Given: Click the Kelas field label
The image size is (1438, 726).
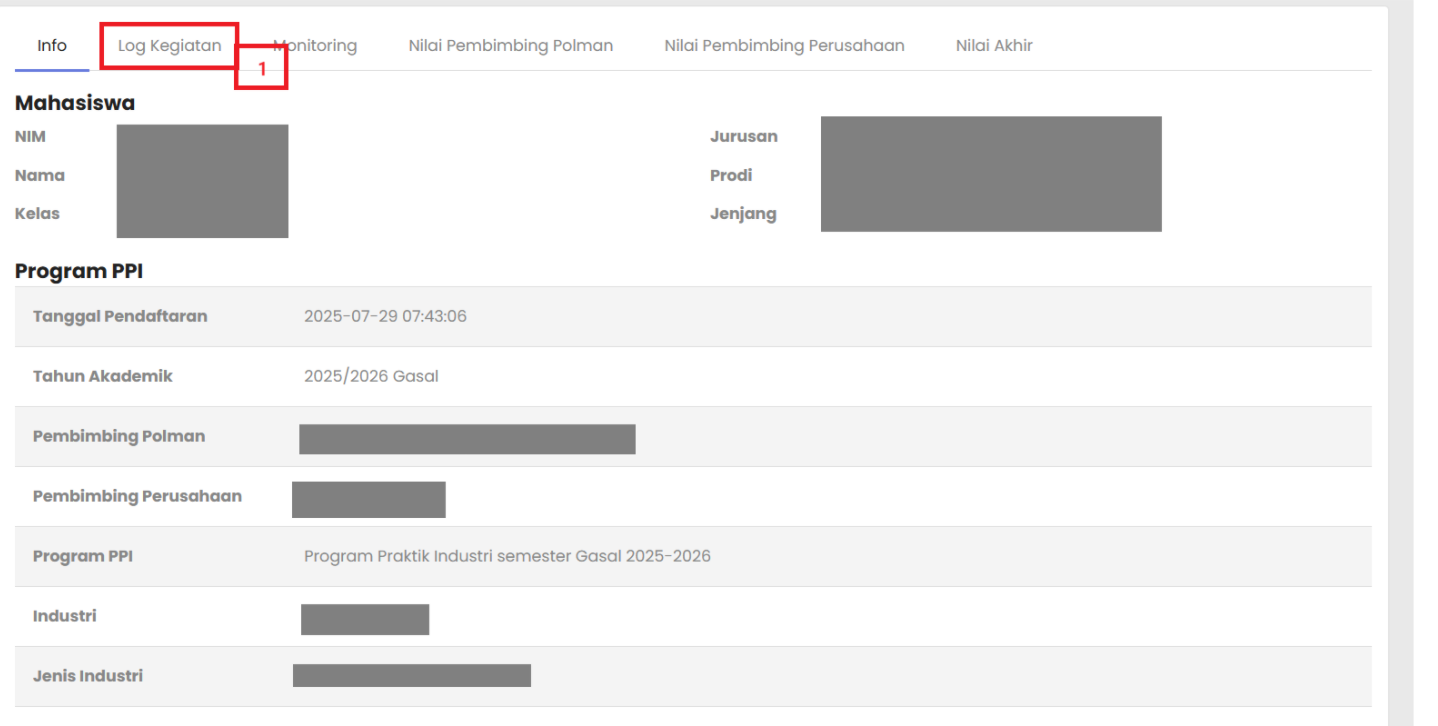Looking at the screenshot, I should tap(37, 214).
